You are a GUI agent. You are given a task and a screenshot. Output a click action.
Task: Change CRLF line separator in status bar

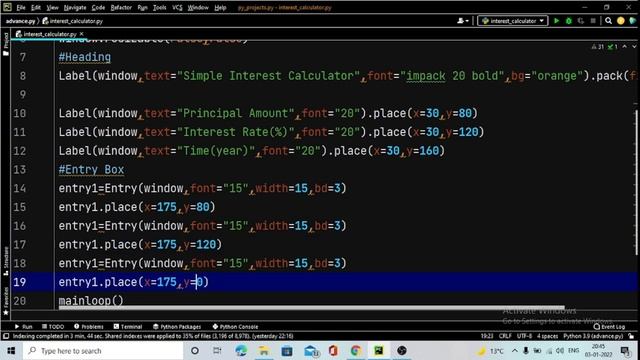pos(505,336)
